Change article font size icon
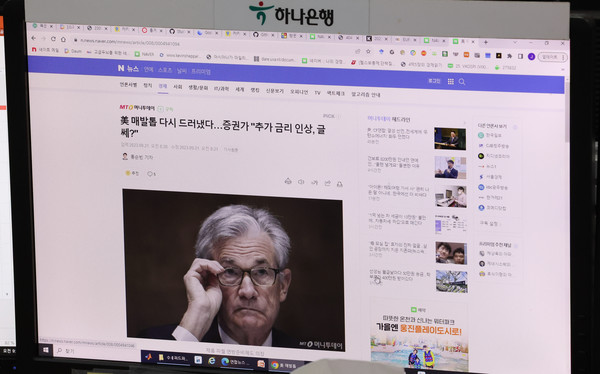600x374 pixels. [315, 183]
